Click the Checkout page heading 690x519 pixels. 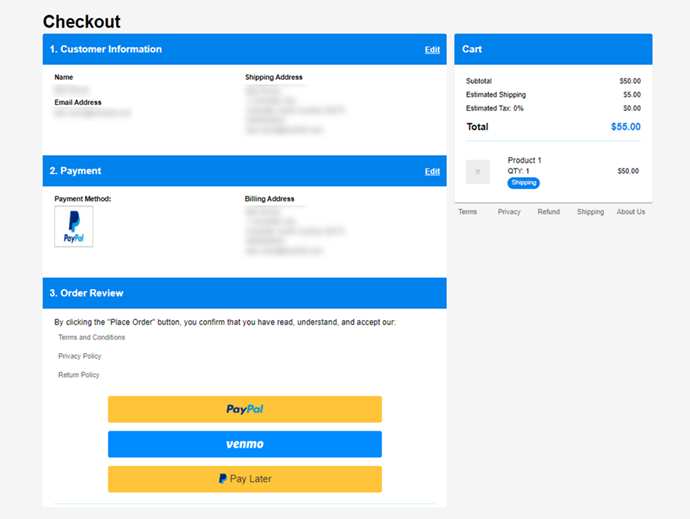tap(81, 22)
